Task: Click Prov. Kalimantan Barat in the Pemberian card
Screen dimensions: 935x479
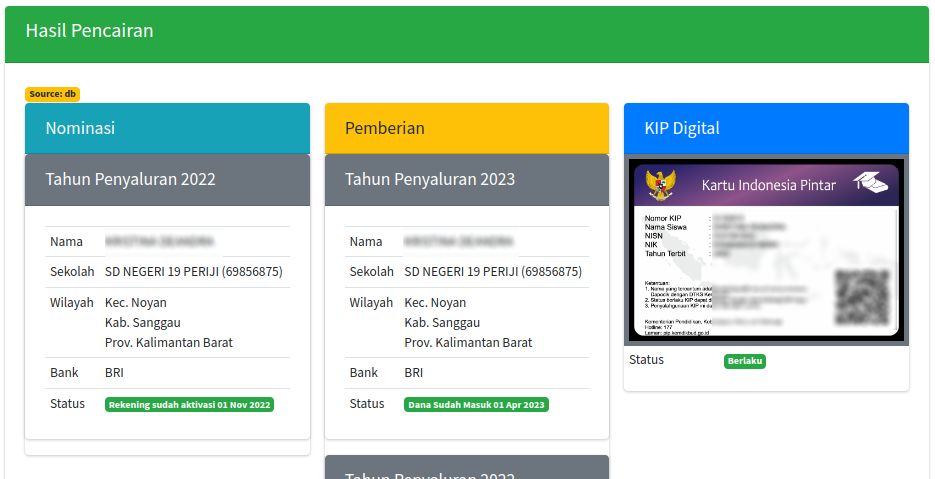Action: (x=468, y=343)
